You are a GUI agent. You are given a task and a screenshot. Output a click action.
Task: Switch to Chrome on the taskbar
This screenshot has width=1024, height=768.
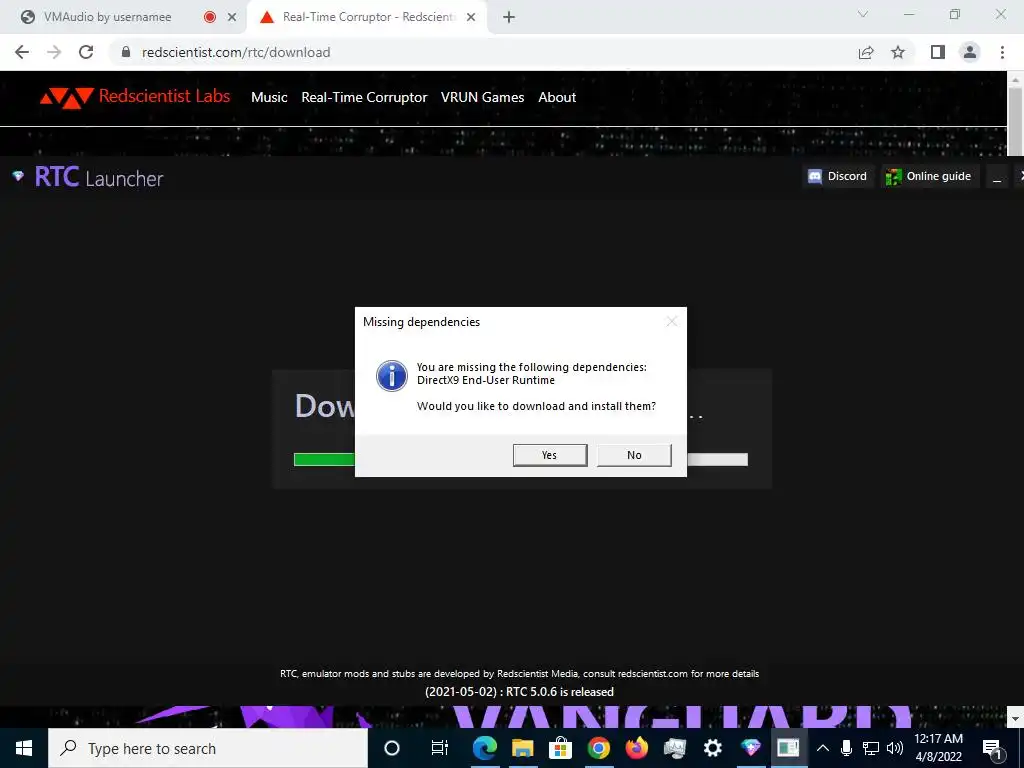coord(598,748)
